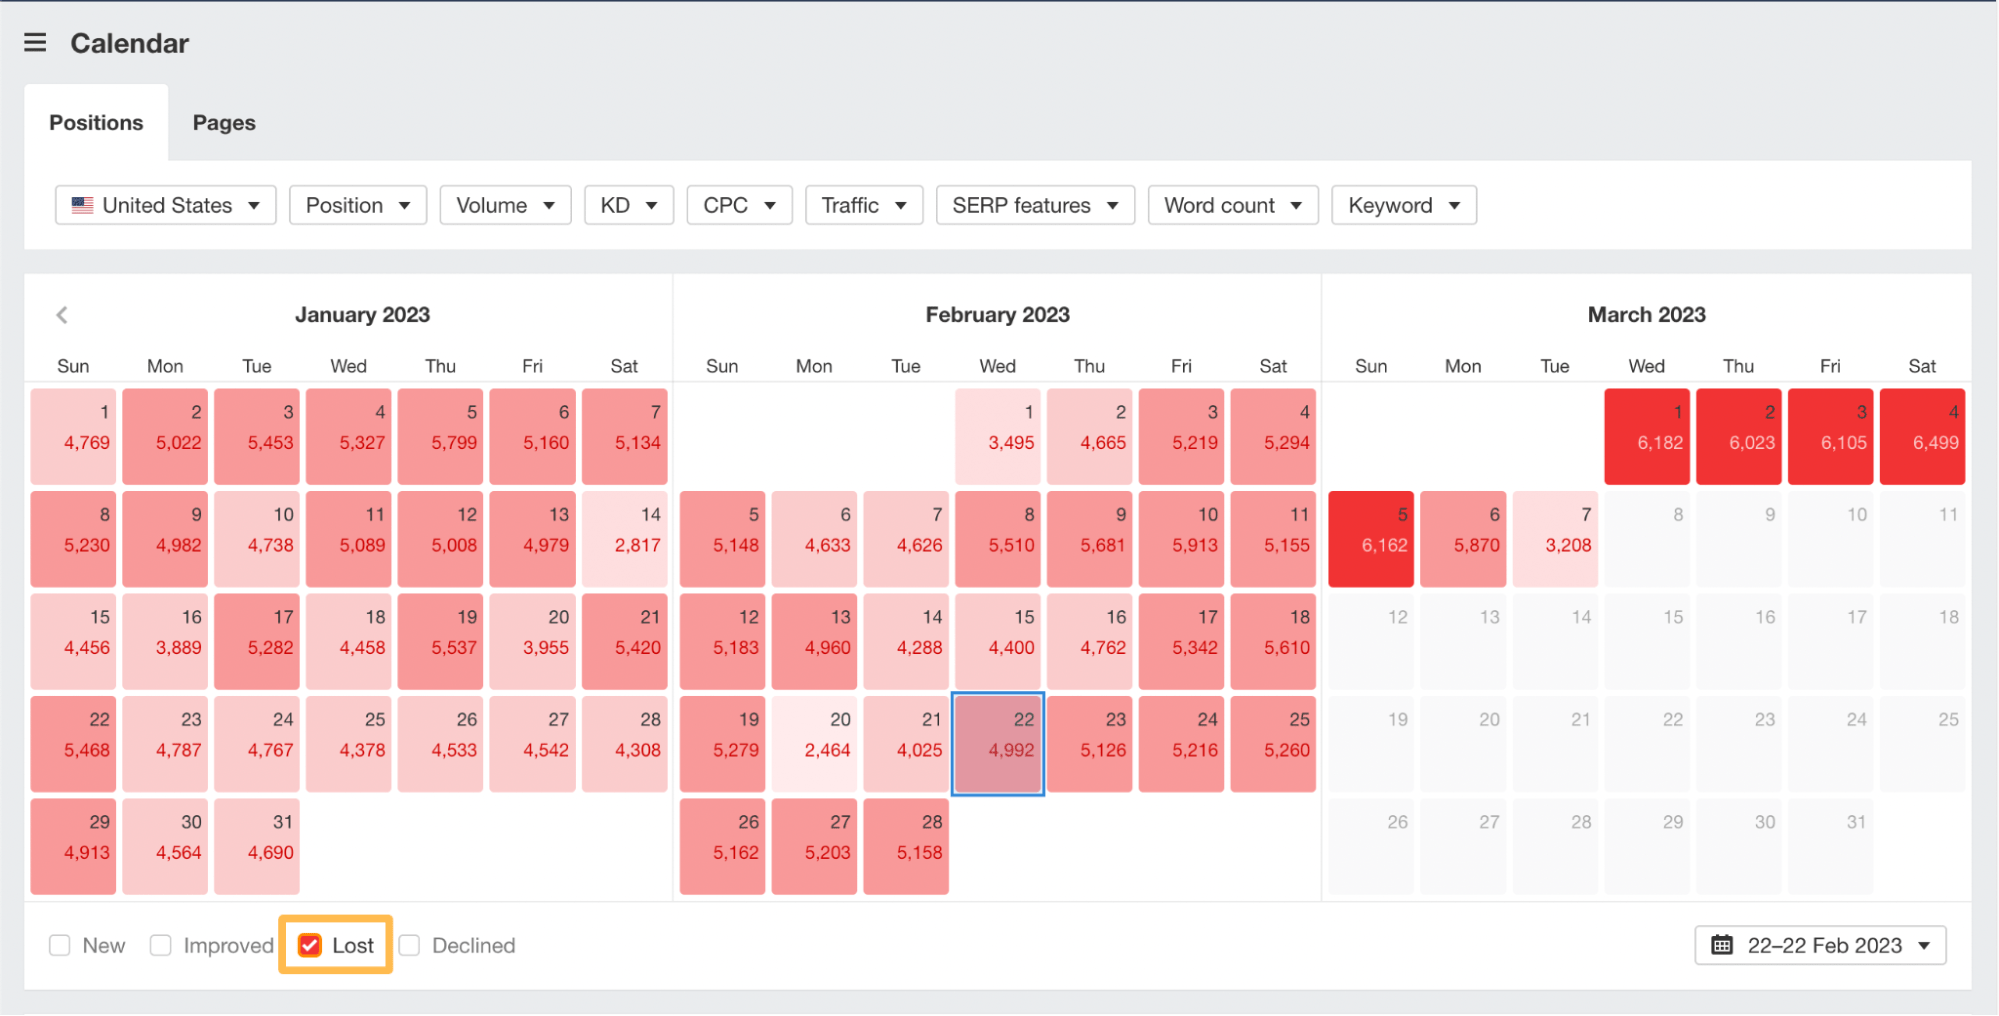Open the Traffic filter

[863, 205]
